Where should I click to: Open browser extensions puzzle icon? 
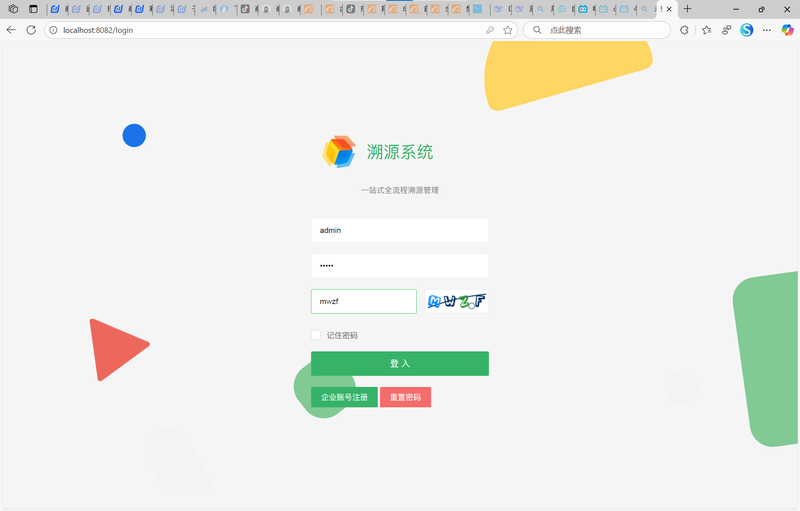click(684, 30)
